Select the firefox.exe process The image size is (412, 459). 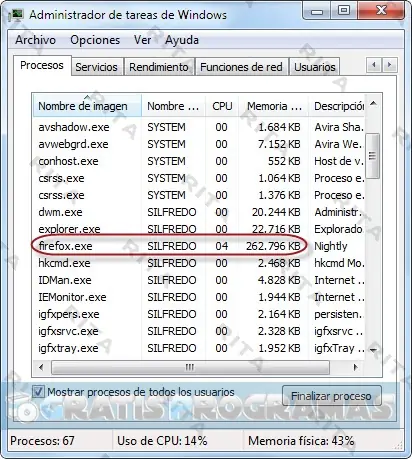tap(199, 246)
